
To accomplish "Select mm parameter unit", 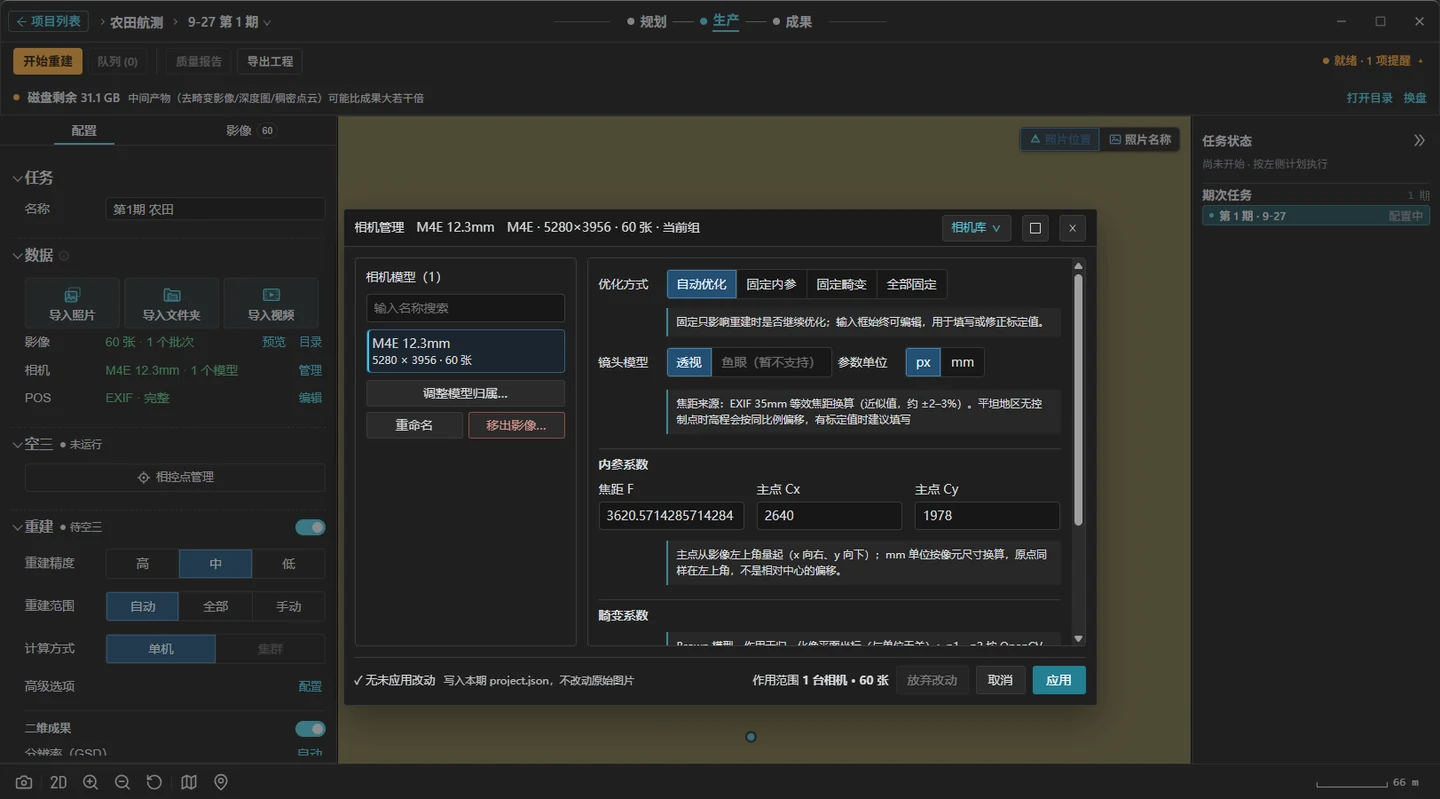I will [962, 362].
